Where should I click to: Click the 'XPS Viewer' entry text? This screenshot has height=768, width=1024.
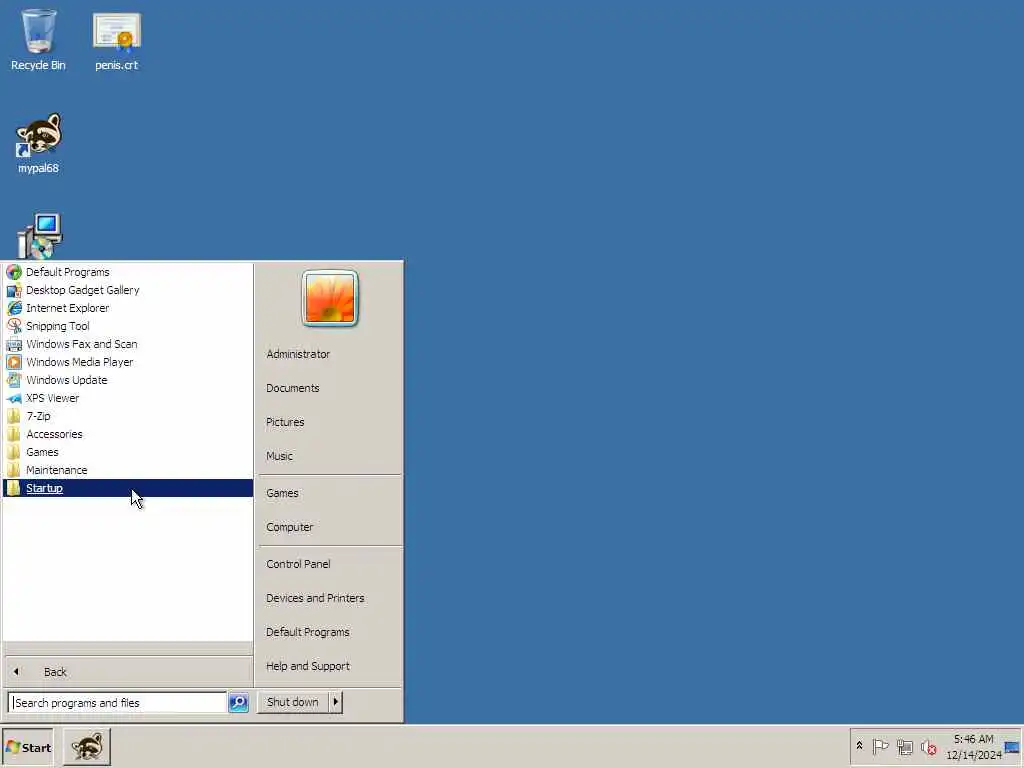tap(52, 398)
